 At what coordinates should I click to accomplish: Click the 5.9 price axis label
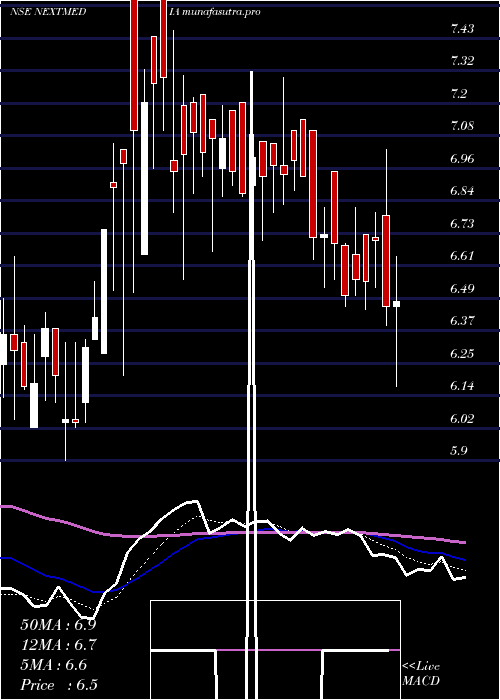459,450
